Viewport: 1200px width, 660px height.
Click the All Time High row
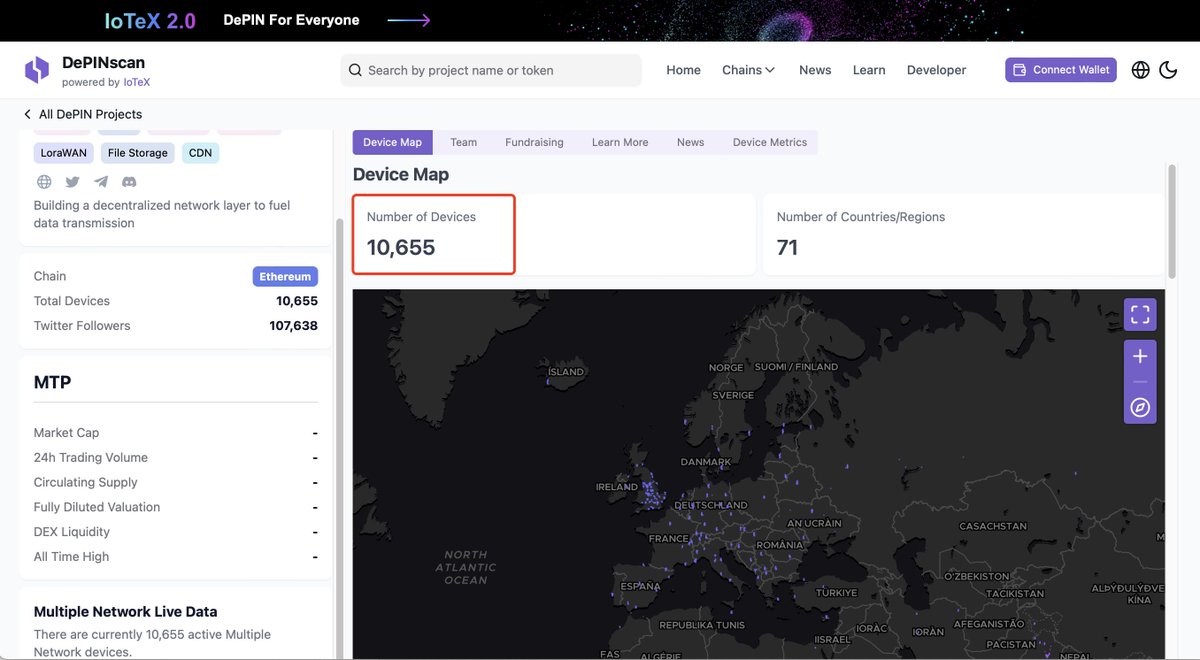coord(175,557)
